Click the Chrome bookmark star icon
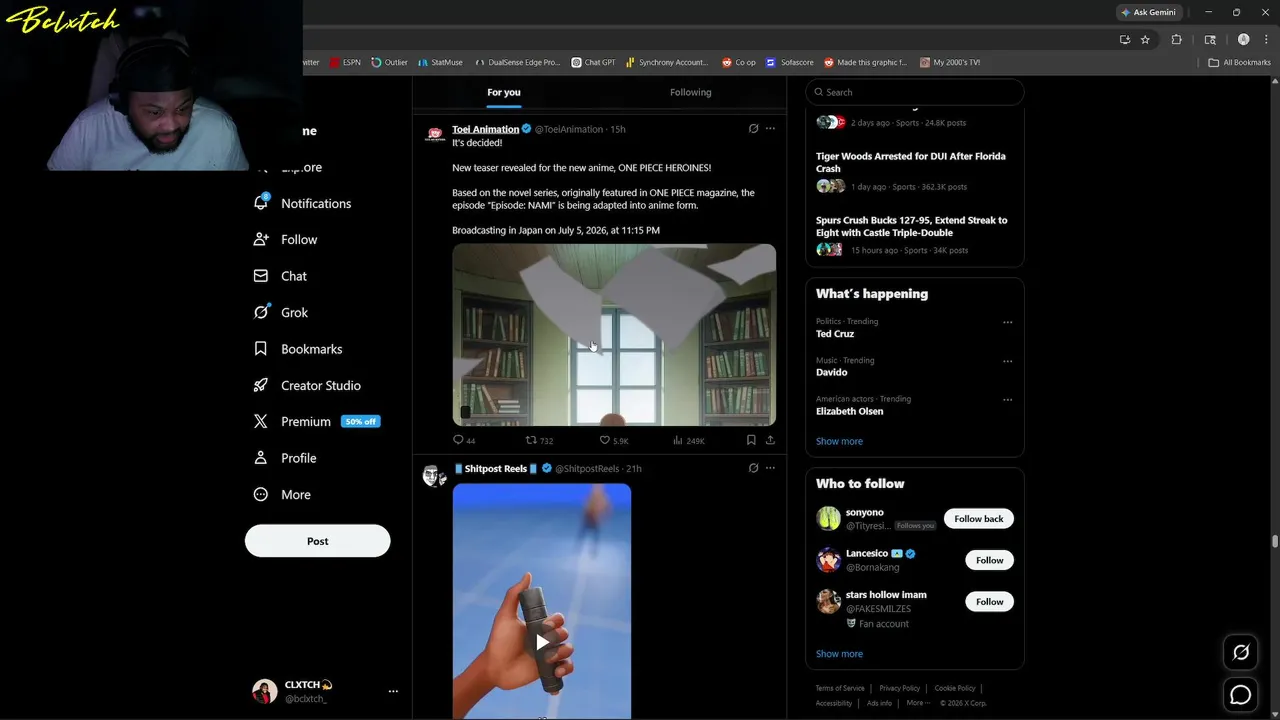The height and width of the screenshot is (720, 1280). point(1145,40)
